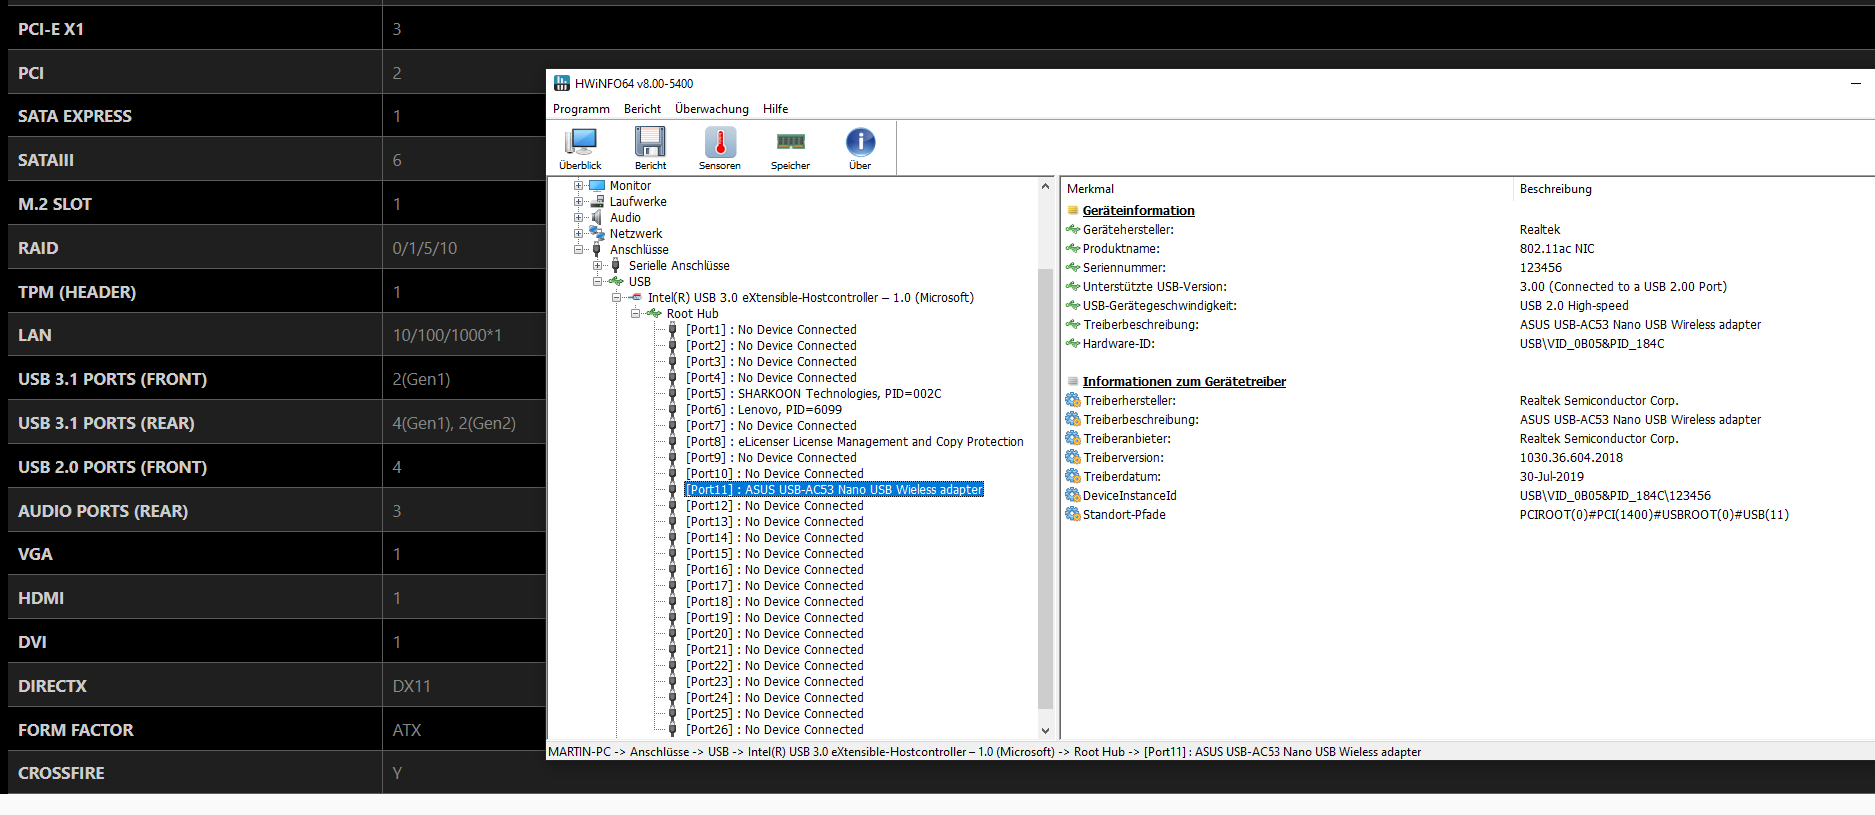
Task: Collapse the USB tree node
Action: (x=597, y=281)
